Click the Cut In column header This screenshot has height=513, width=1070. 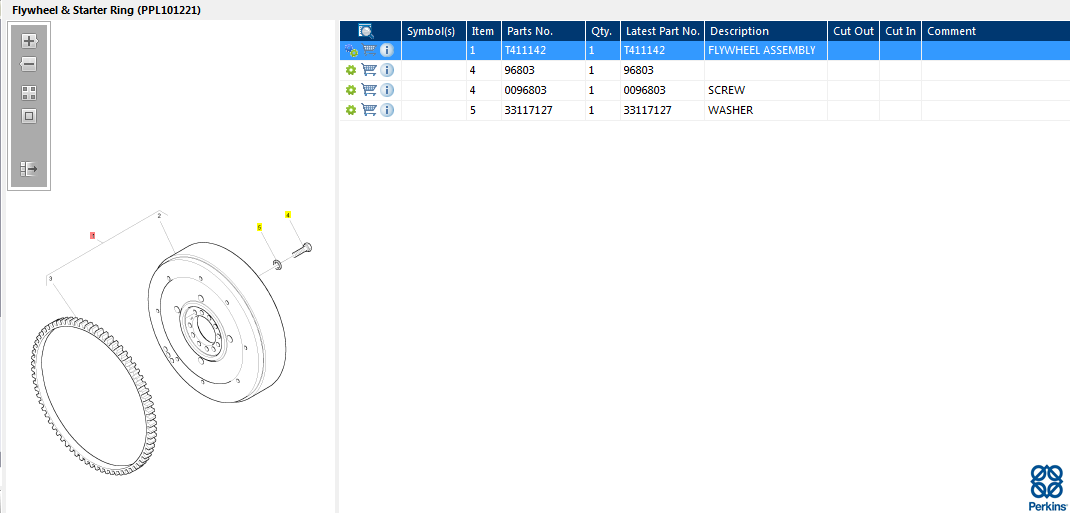tap(900, 31)
